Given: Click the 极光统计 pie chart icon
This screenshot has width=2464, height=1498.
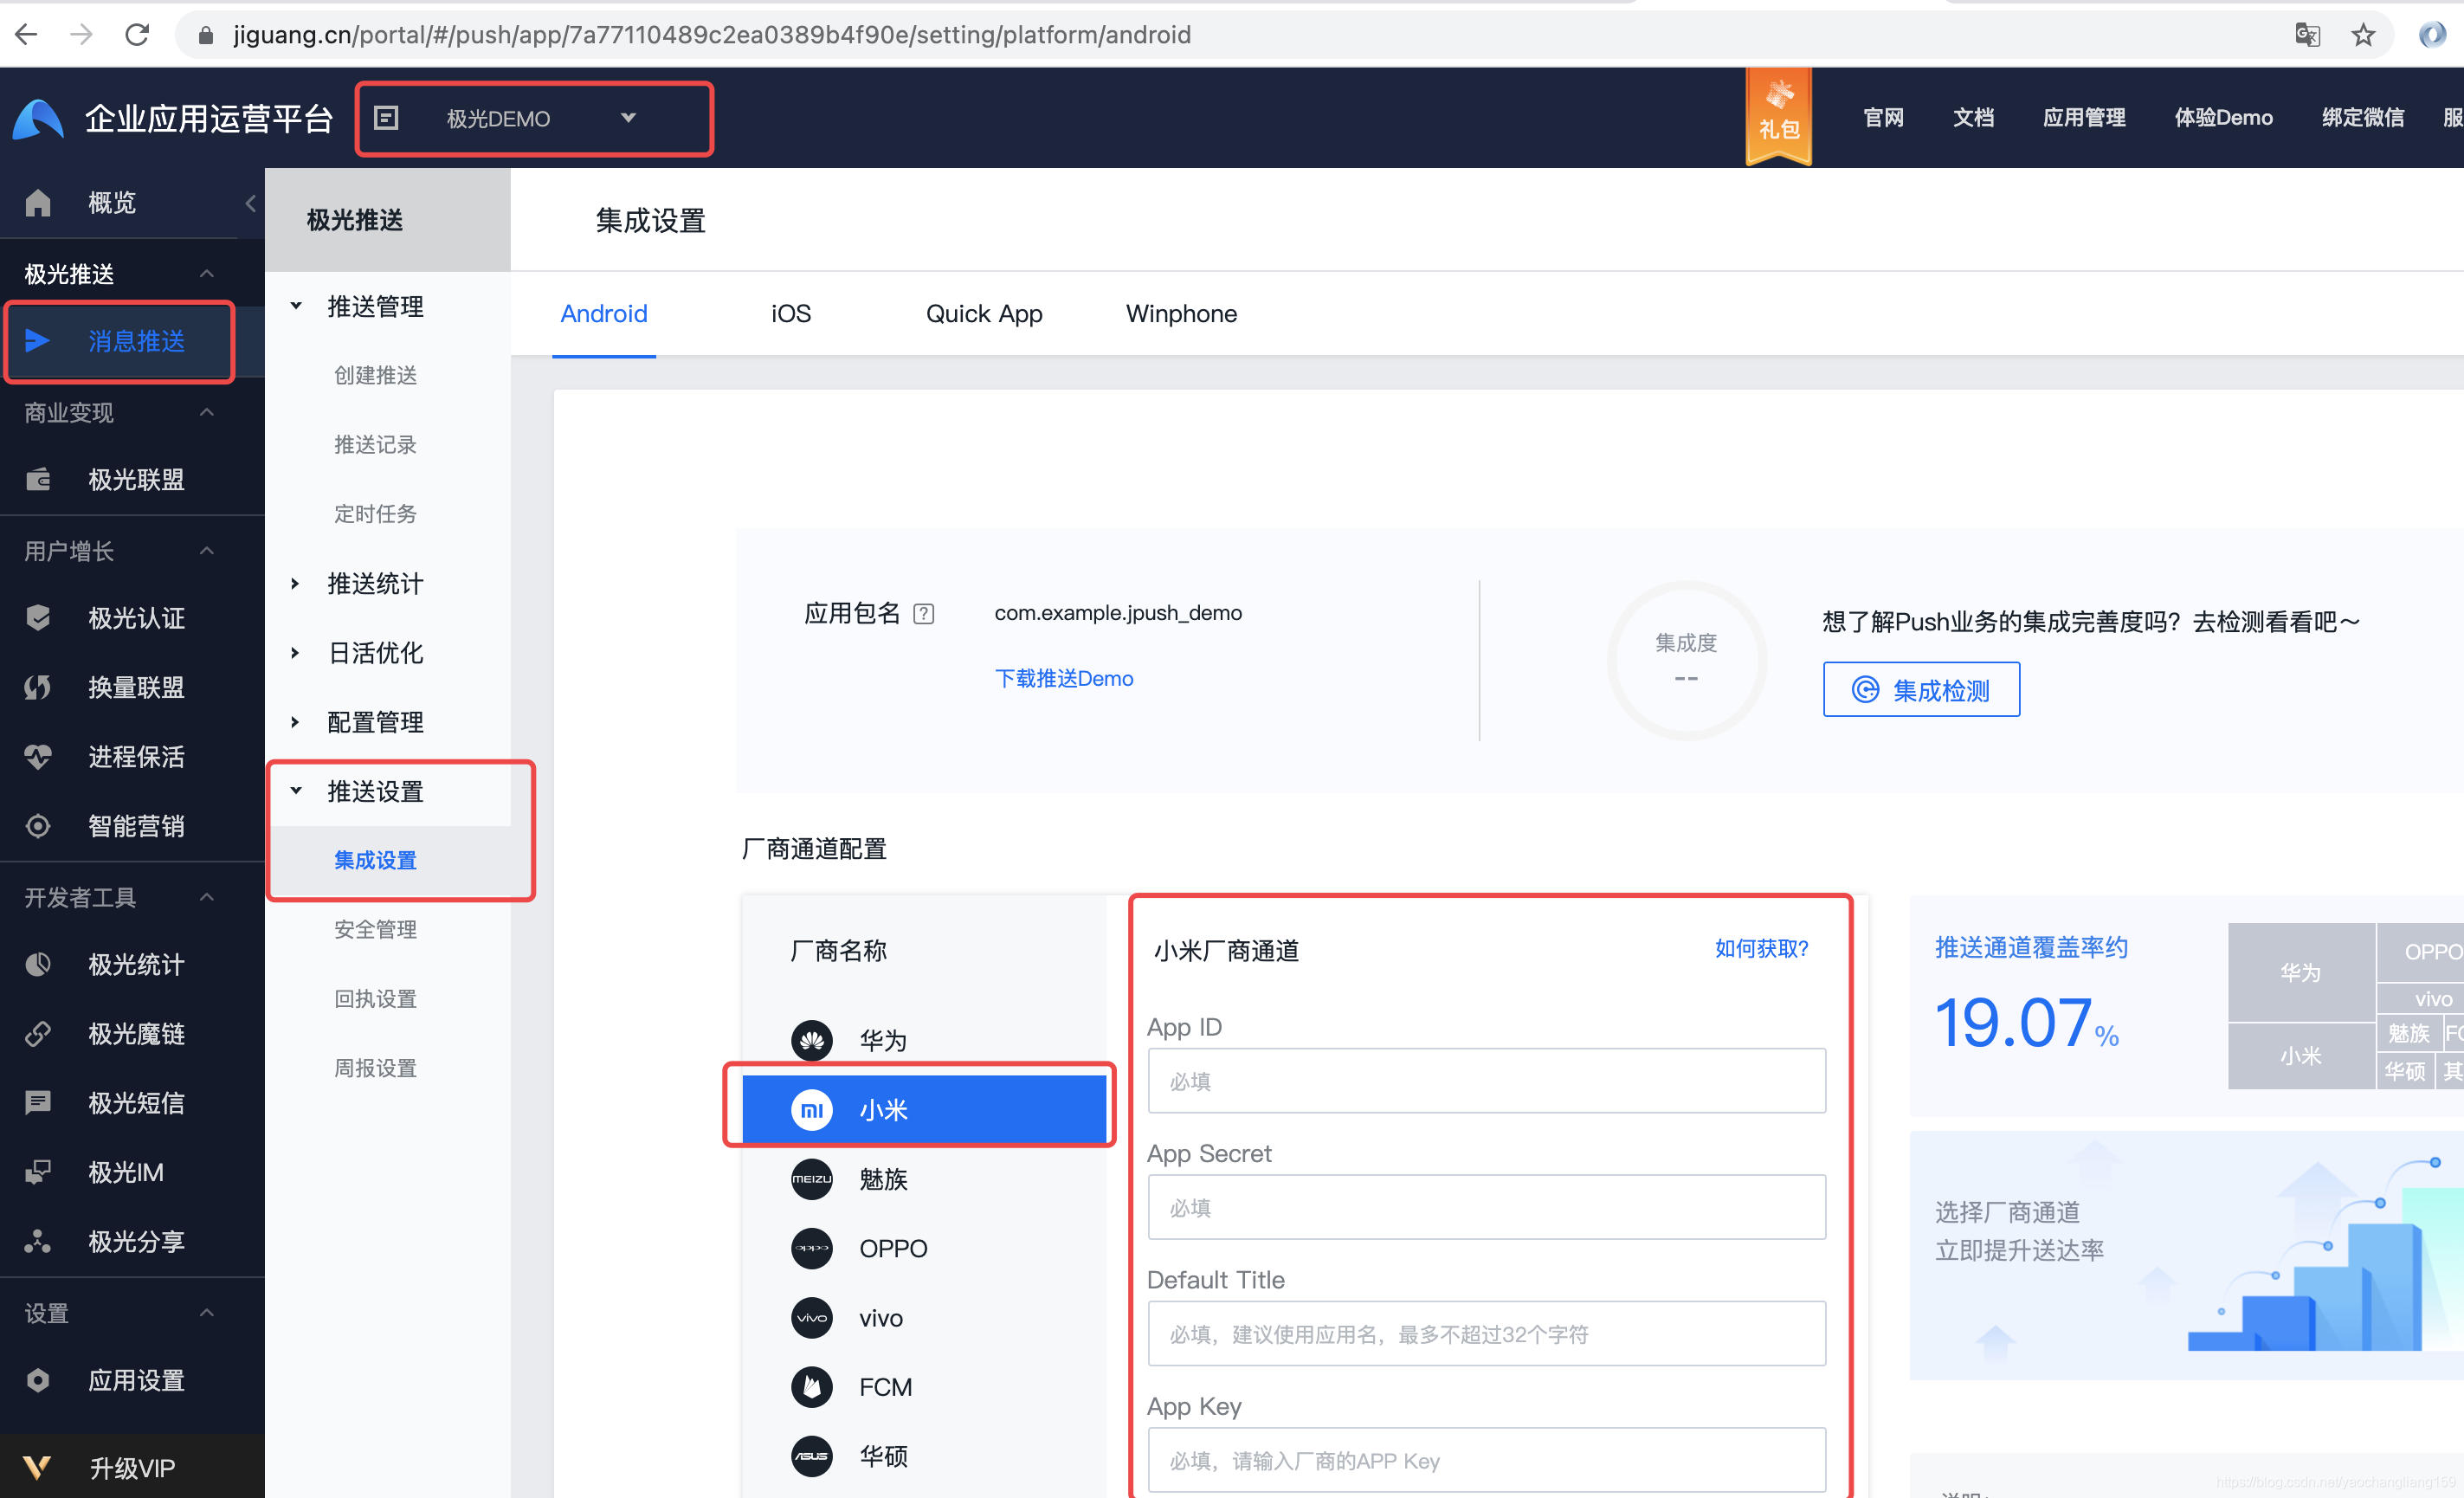Looking at the screenshot, I should (x=38, y=964).
